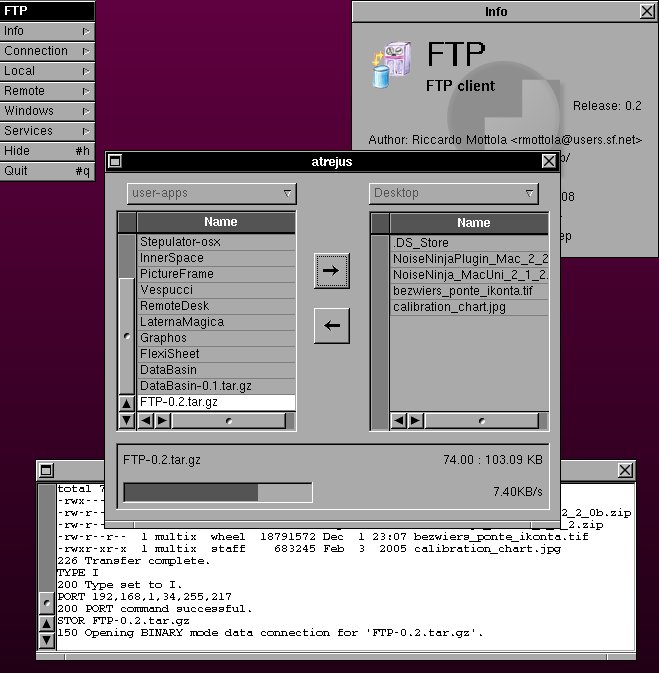Select LaternaMagica in local list

coord(216,322)
